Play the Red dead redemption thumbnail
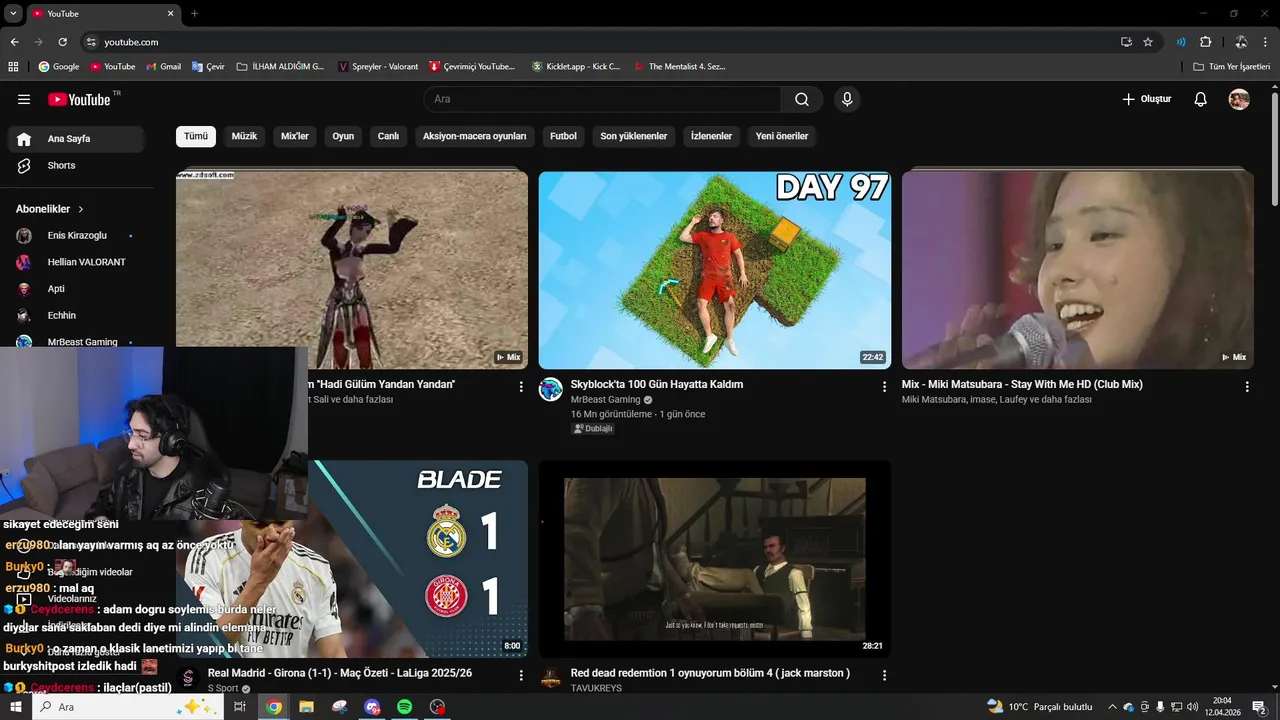This screenshot has width=1280, height=720. (715, 559)
